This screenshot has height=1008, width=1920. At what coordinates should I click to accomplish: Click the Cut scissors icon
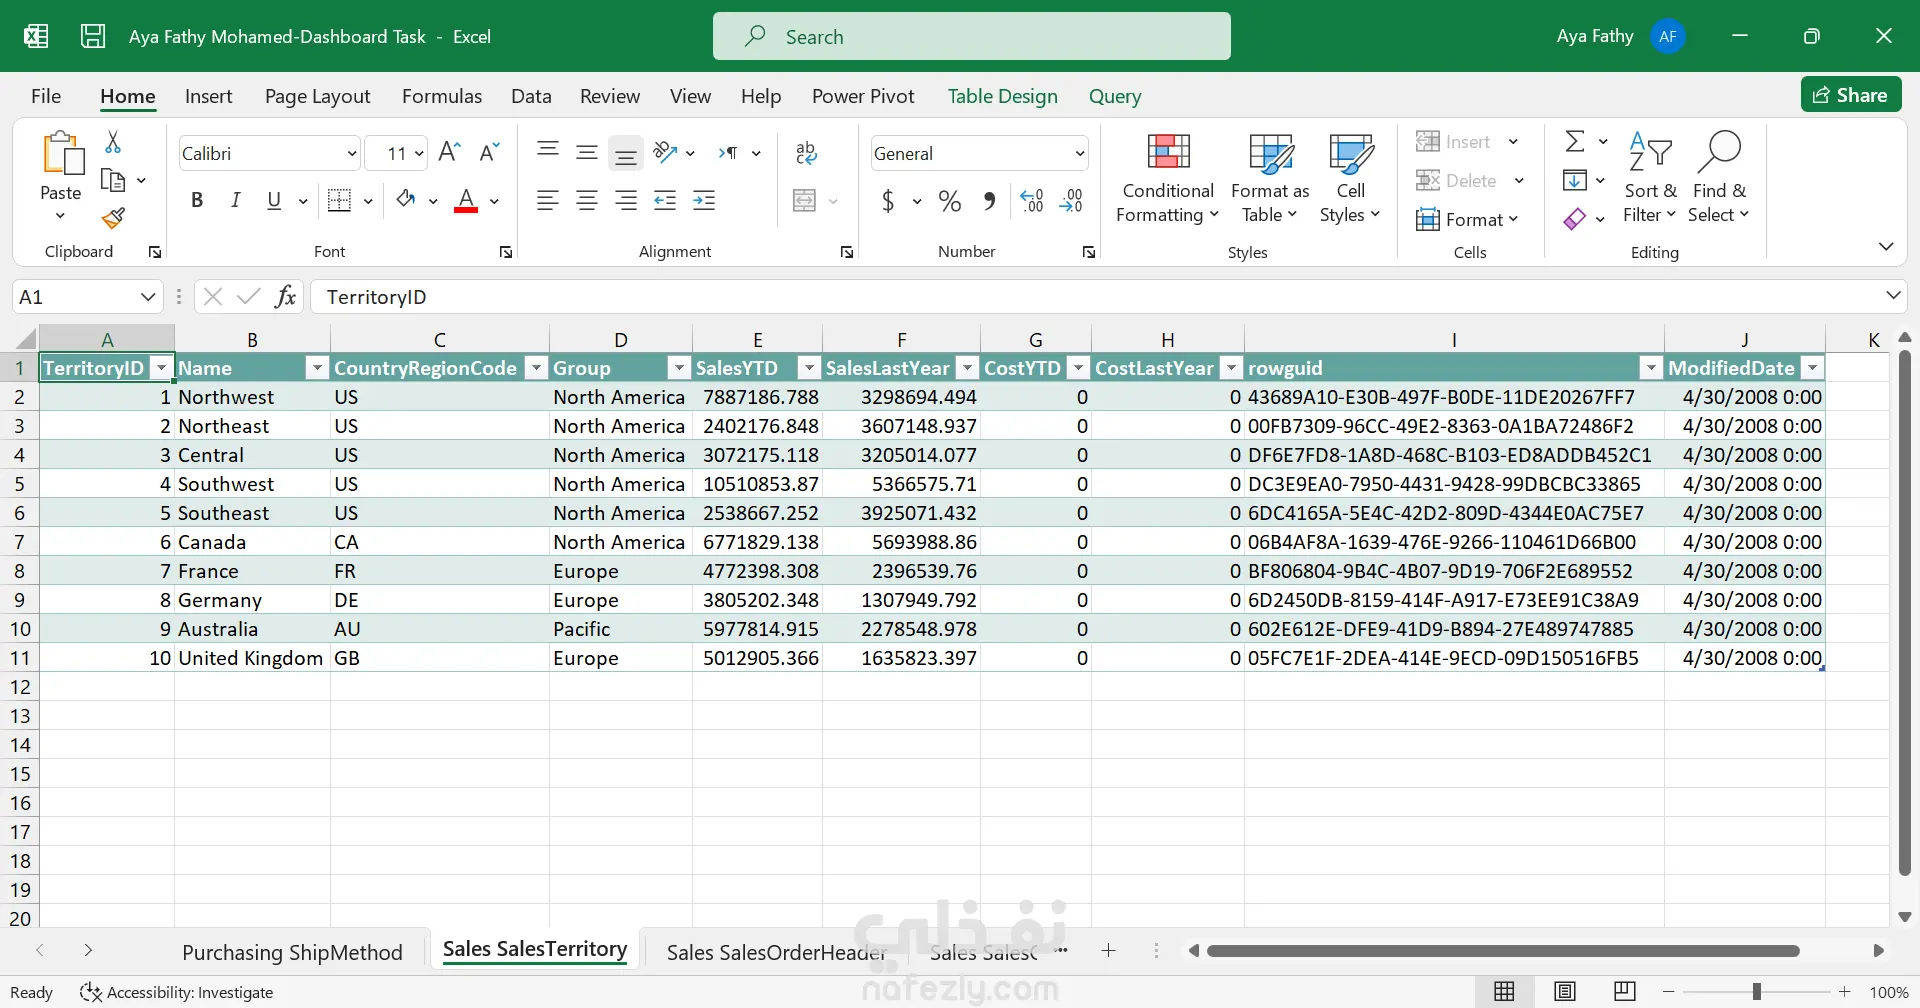pyautogui.click(x=113, y=143)
